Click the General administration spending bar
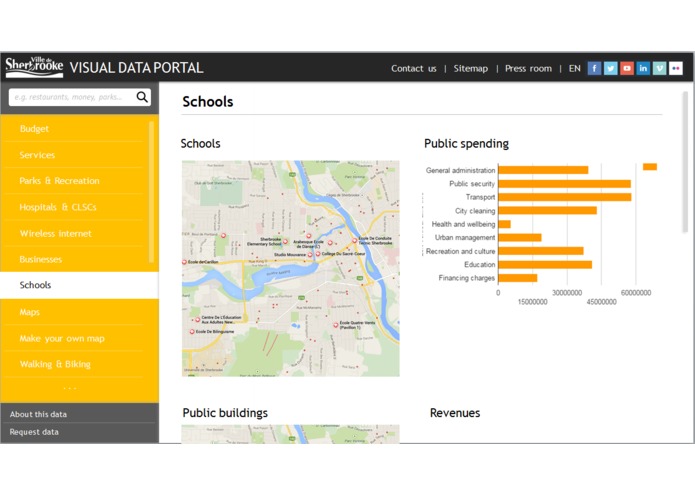Screen dimensions: 695x494 pos(543,170)
